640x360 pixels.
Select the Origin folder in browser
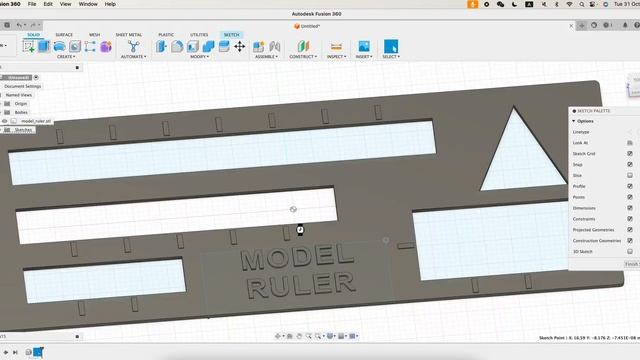tap(21, 104)
